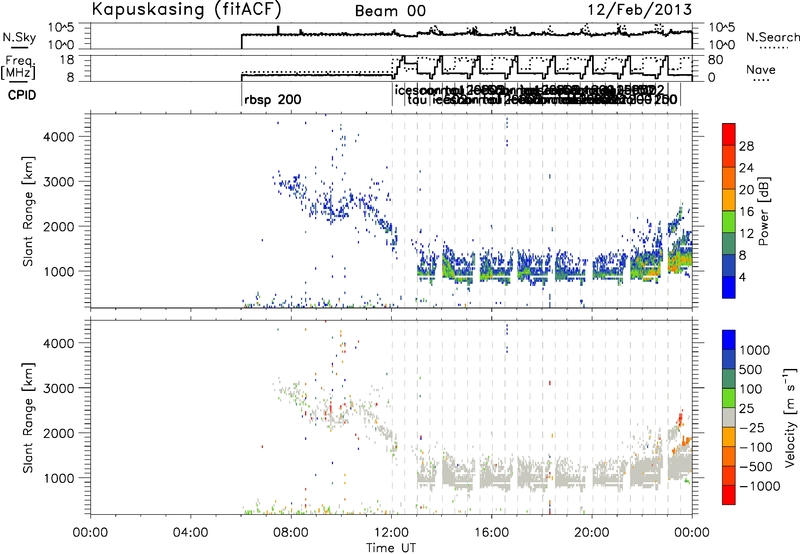Click the "18" frequency axis tick

[67, 60]
